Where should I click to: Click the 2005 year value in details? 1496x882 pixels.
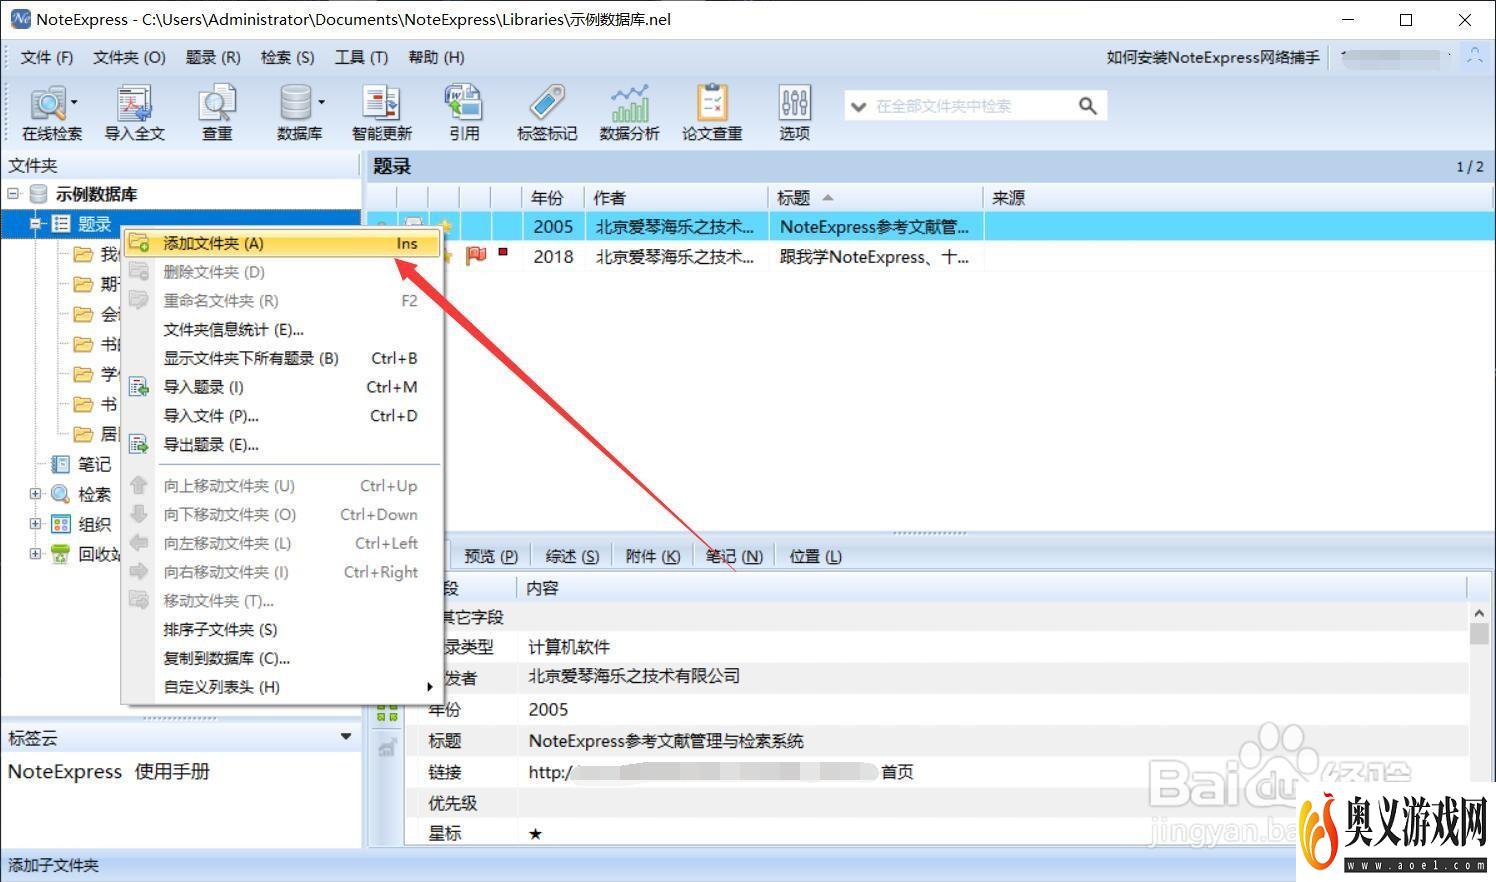click(548, 709)
